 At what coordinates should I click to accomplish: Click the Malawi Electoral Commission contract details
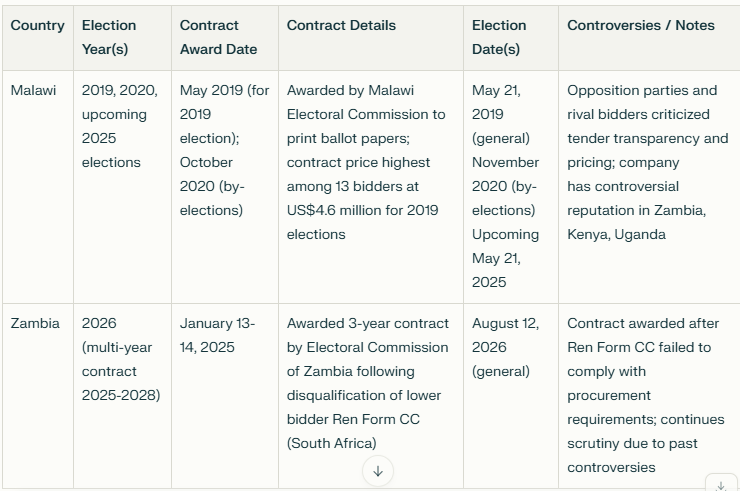tap(366, 162)
